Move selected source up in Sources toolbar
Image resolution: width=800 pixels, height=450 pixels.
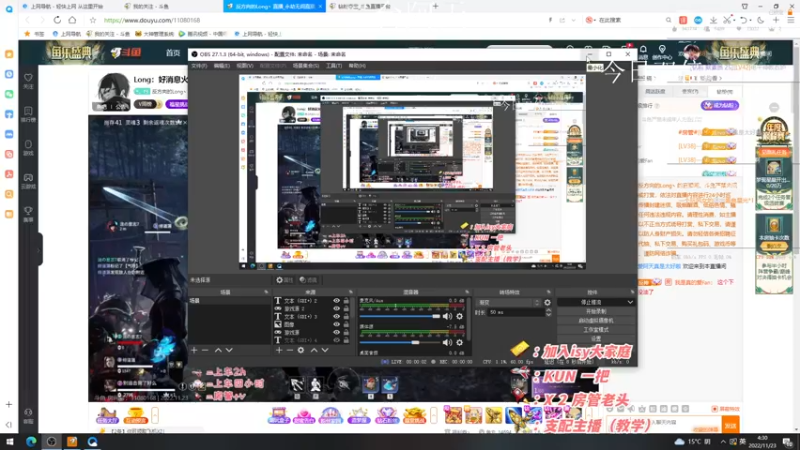[x=314, y=351]
